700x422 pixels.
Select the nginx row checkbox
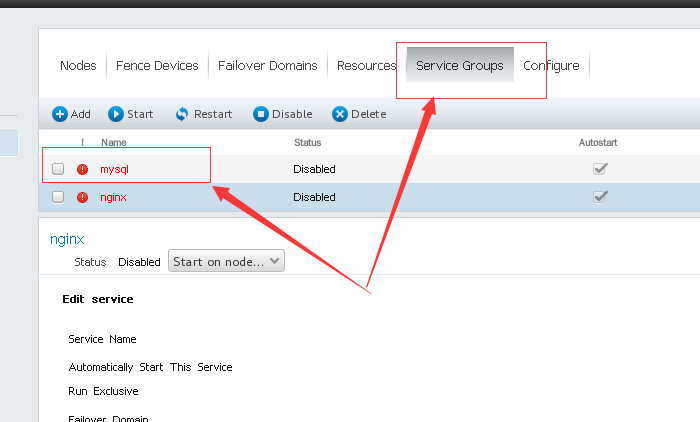[58, 197]
